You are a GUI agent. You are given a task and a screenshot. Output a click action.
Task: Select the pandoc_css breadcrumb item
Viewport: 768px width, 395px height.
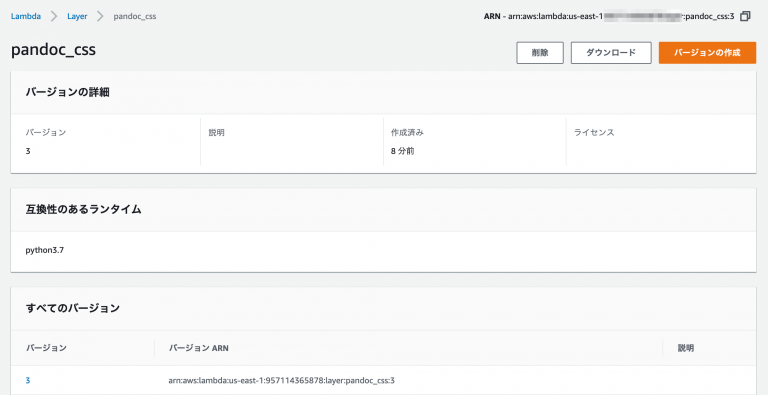135,16
